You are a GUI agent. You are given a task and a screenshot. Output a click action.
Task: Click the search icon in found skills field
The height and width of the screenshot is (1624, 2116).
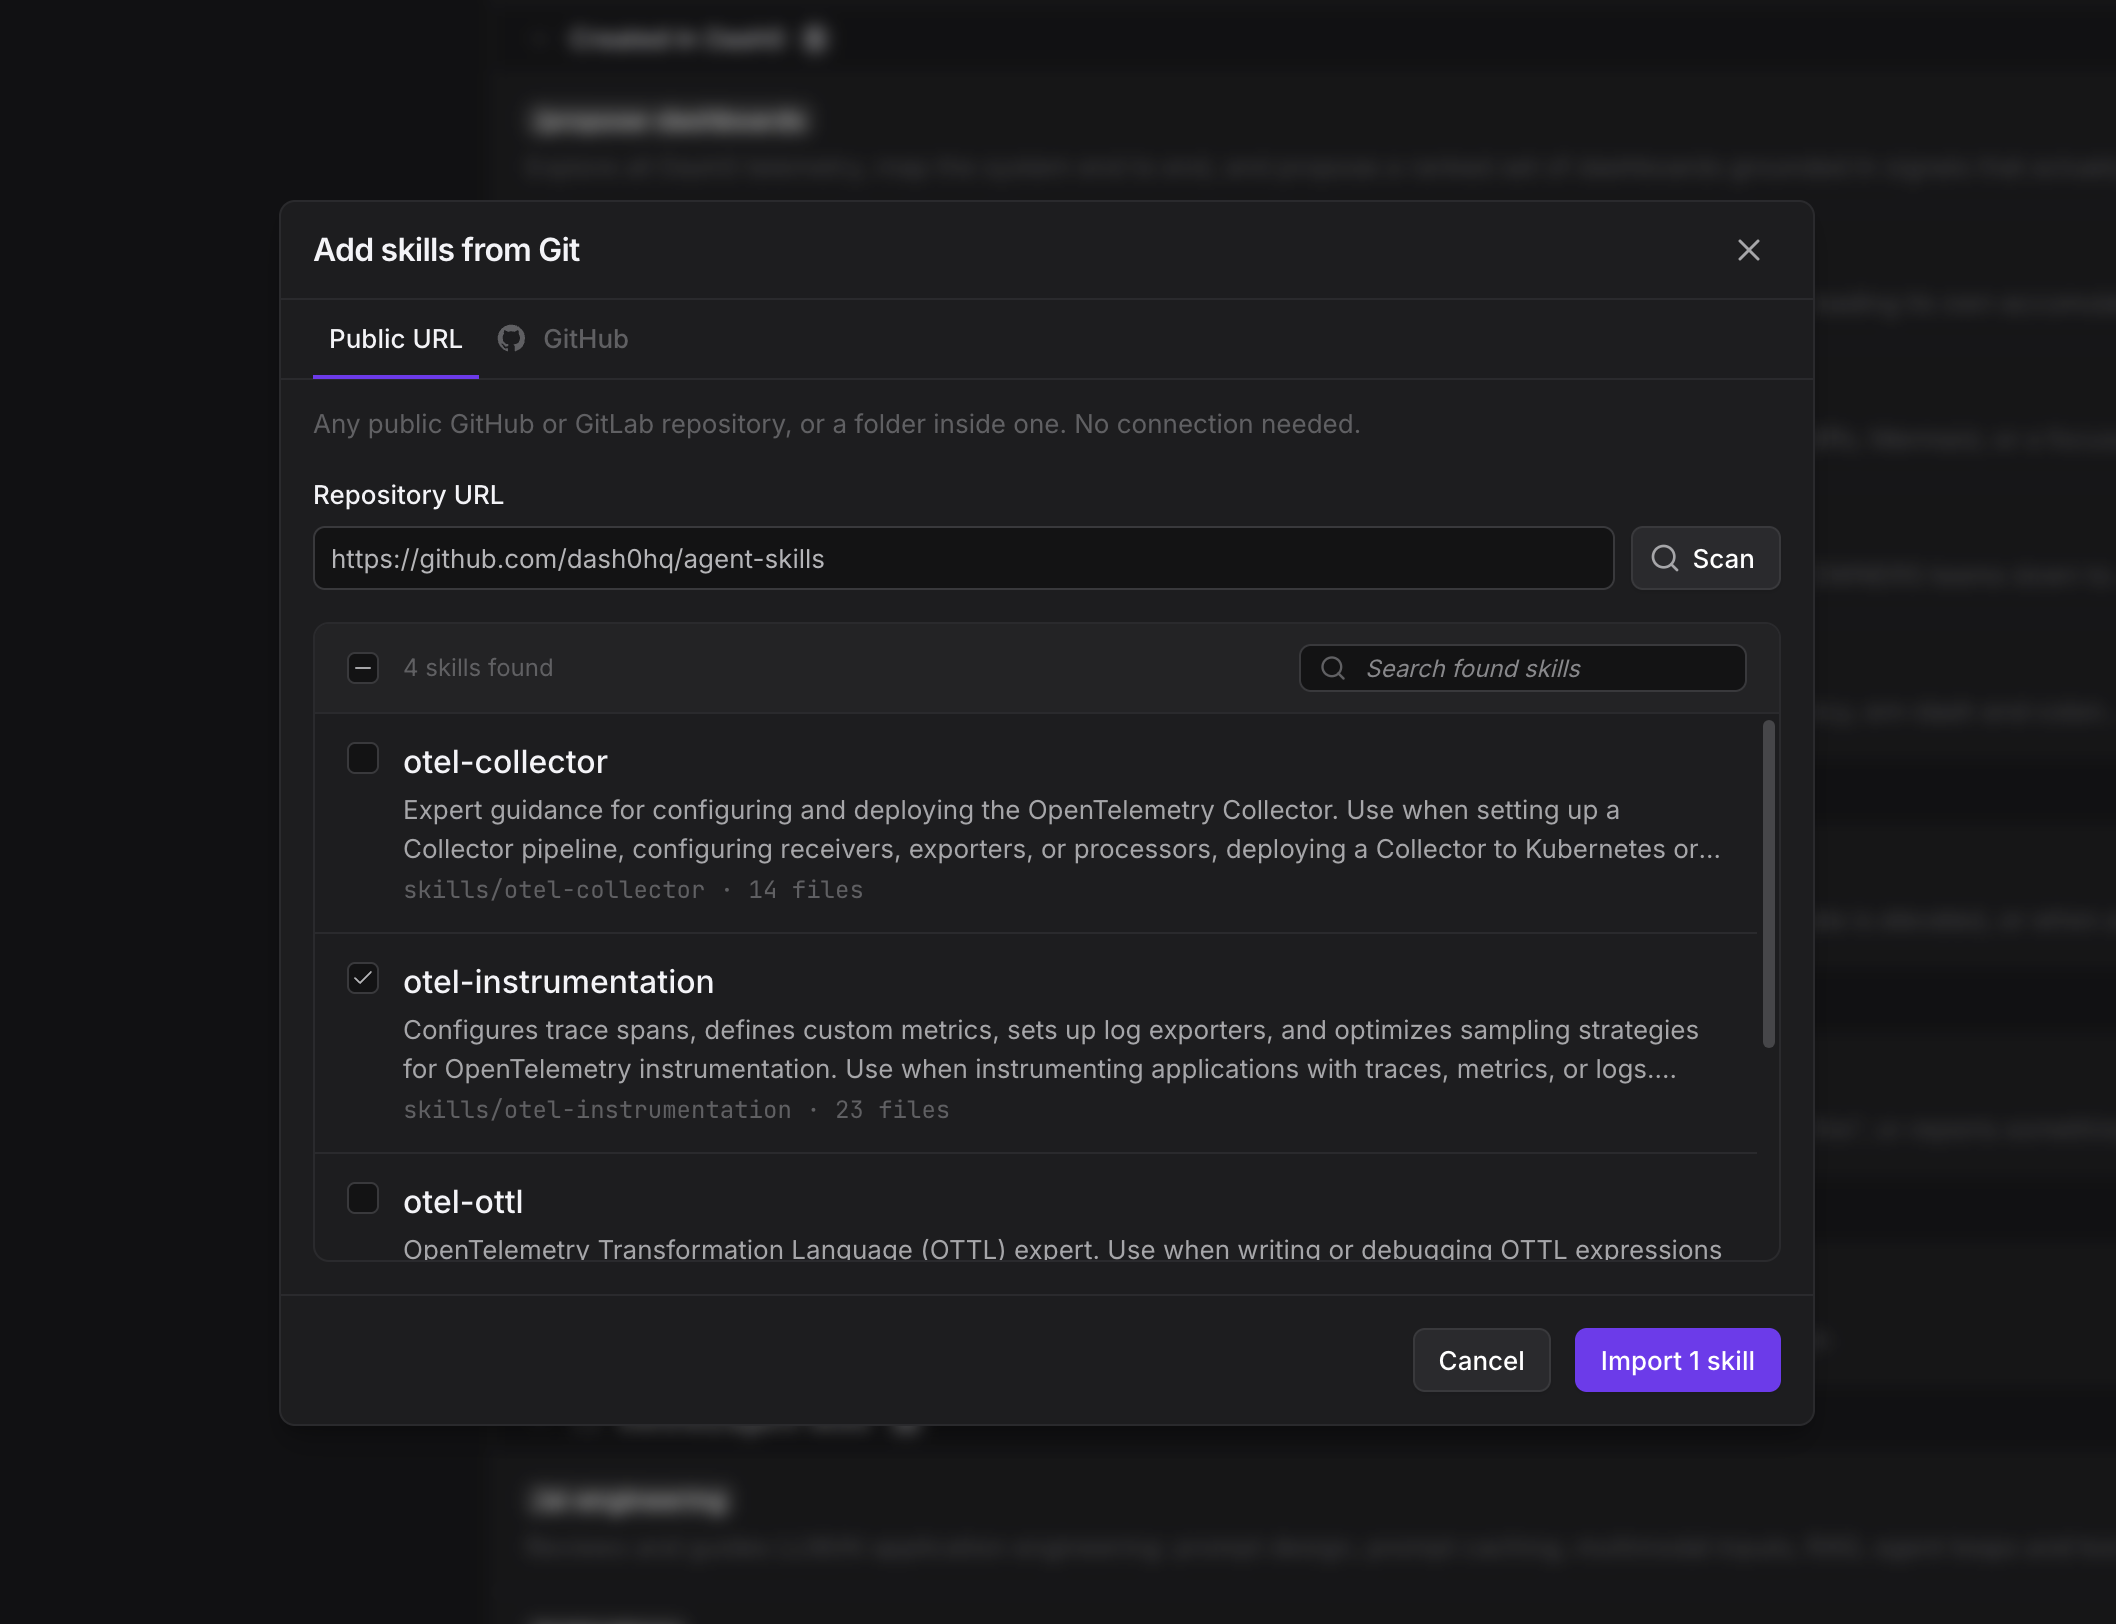(x=1333, y=668)
